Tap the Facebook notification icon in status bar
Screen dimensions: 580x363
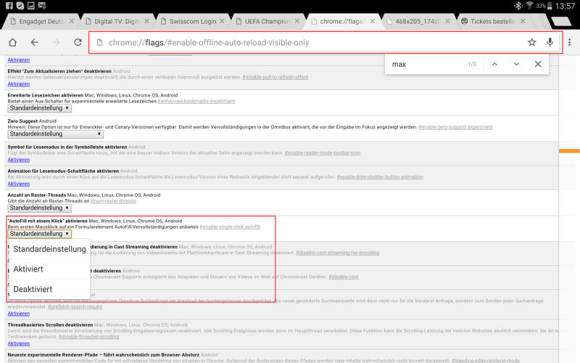9,6
